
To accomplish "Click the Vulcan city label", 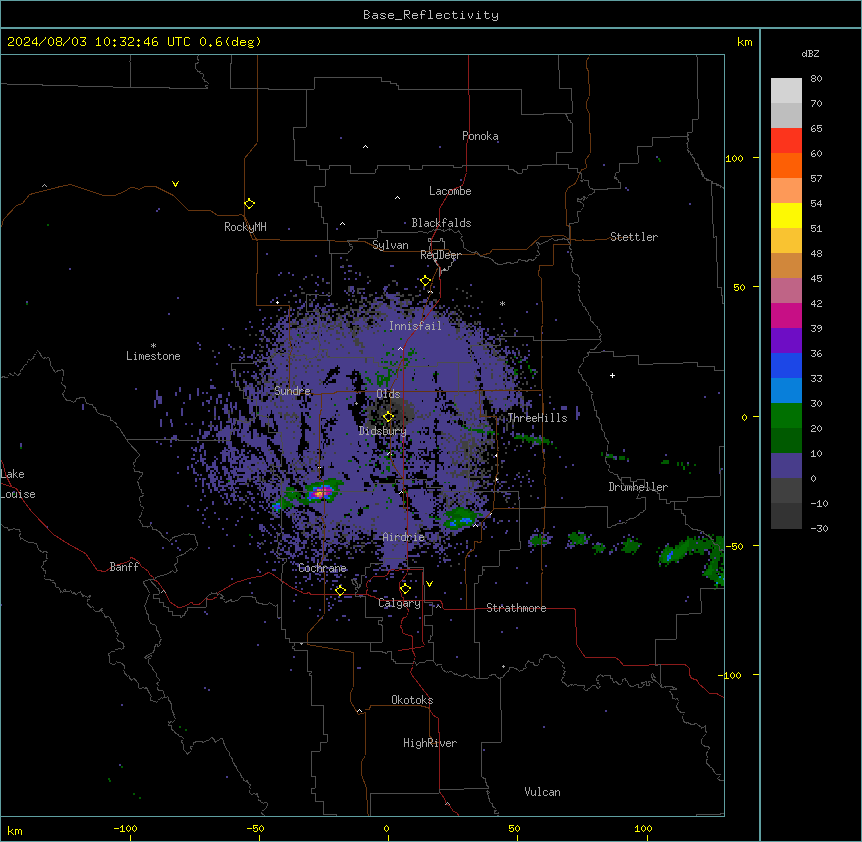I will coord(543,792).
